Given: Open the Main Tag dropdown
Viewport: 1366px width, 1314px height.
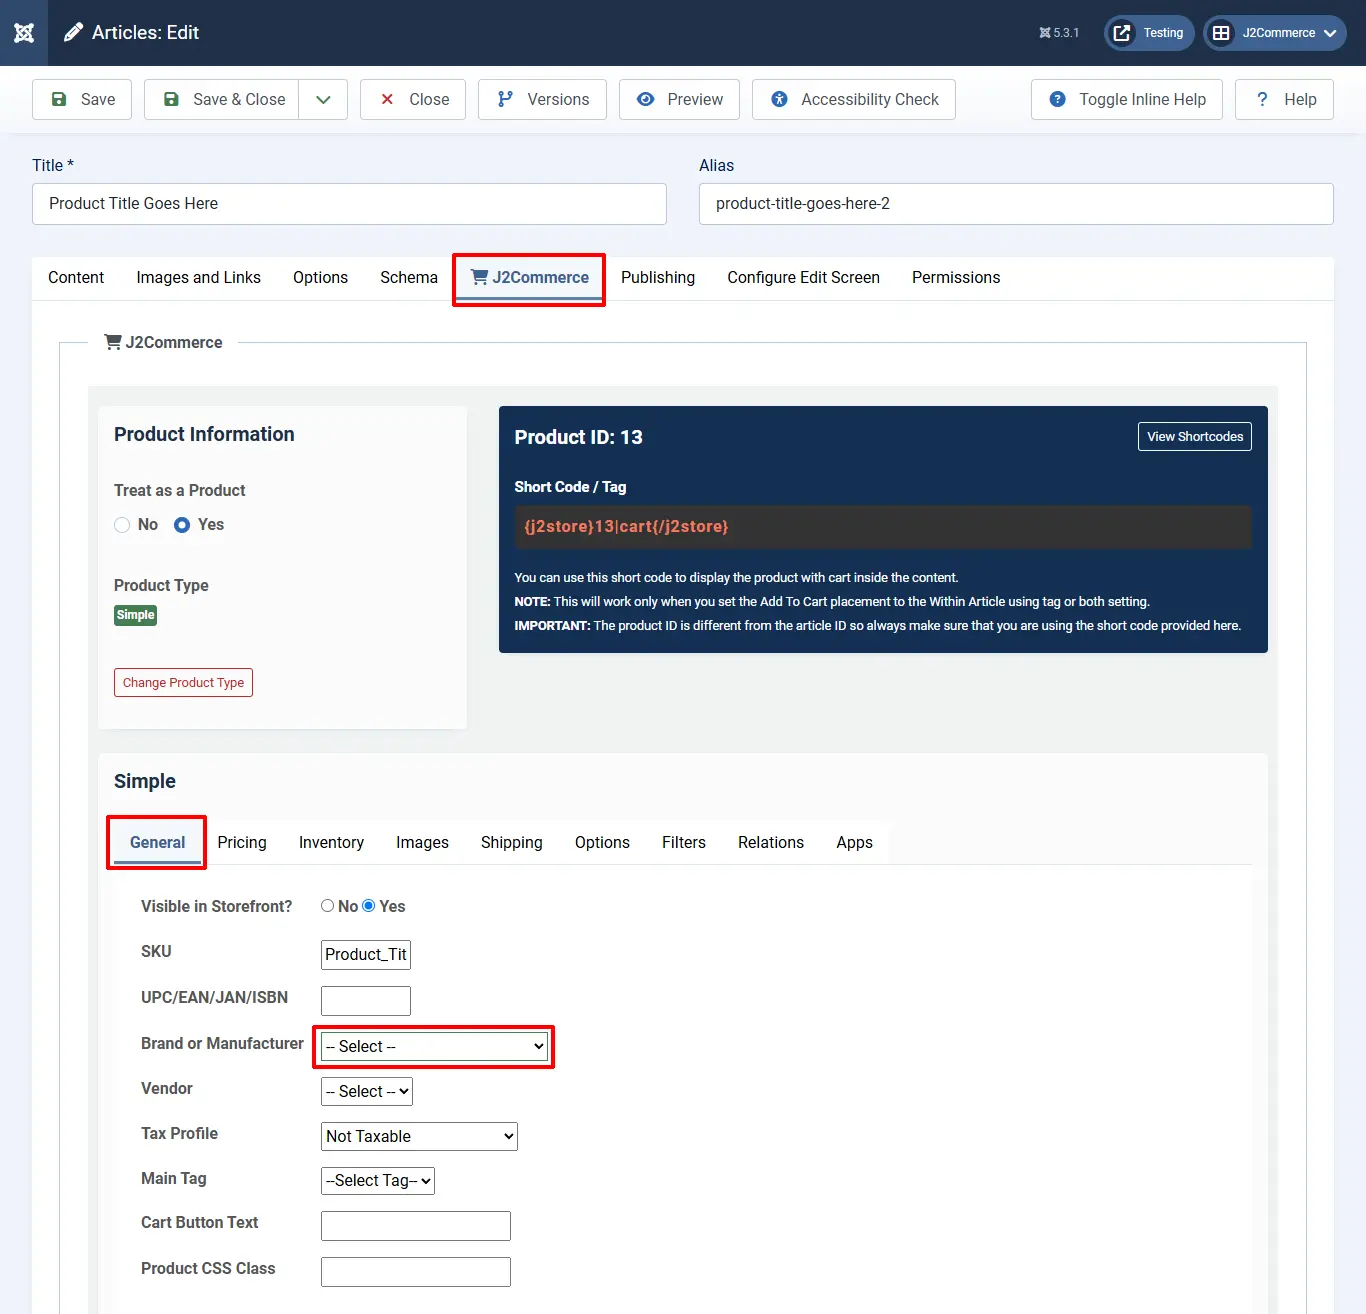Looking at the screenshot, I should 378,1181.
